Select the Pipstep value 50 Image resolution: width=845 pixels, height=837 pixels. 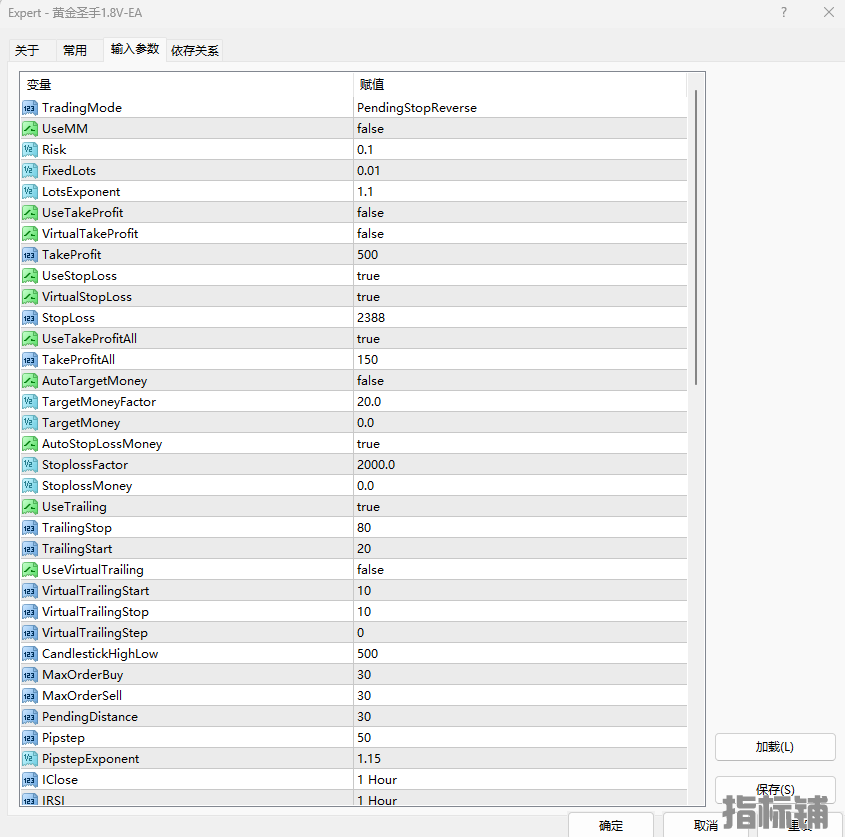tap(364, 738)
